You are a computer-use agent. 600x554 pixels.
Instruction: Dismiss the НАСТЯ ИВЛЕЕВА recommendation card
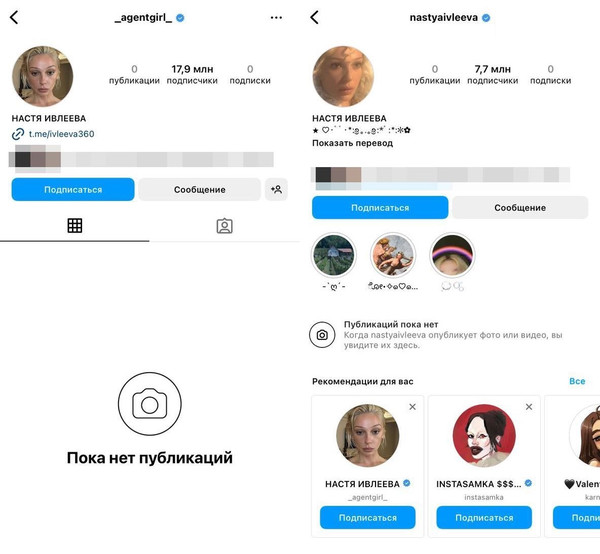(x=412, y=407)
